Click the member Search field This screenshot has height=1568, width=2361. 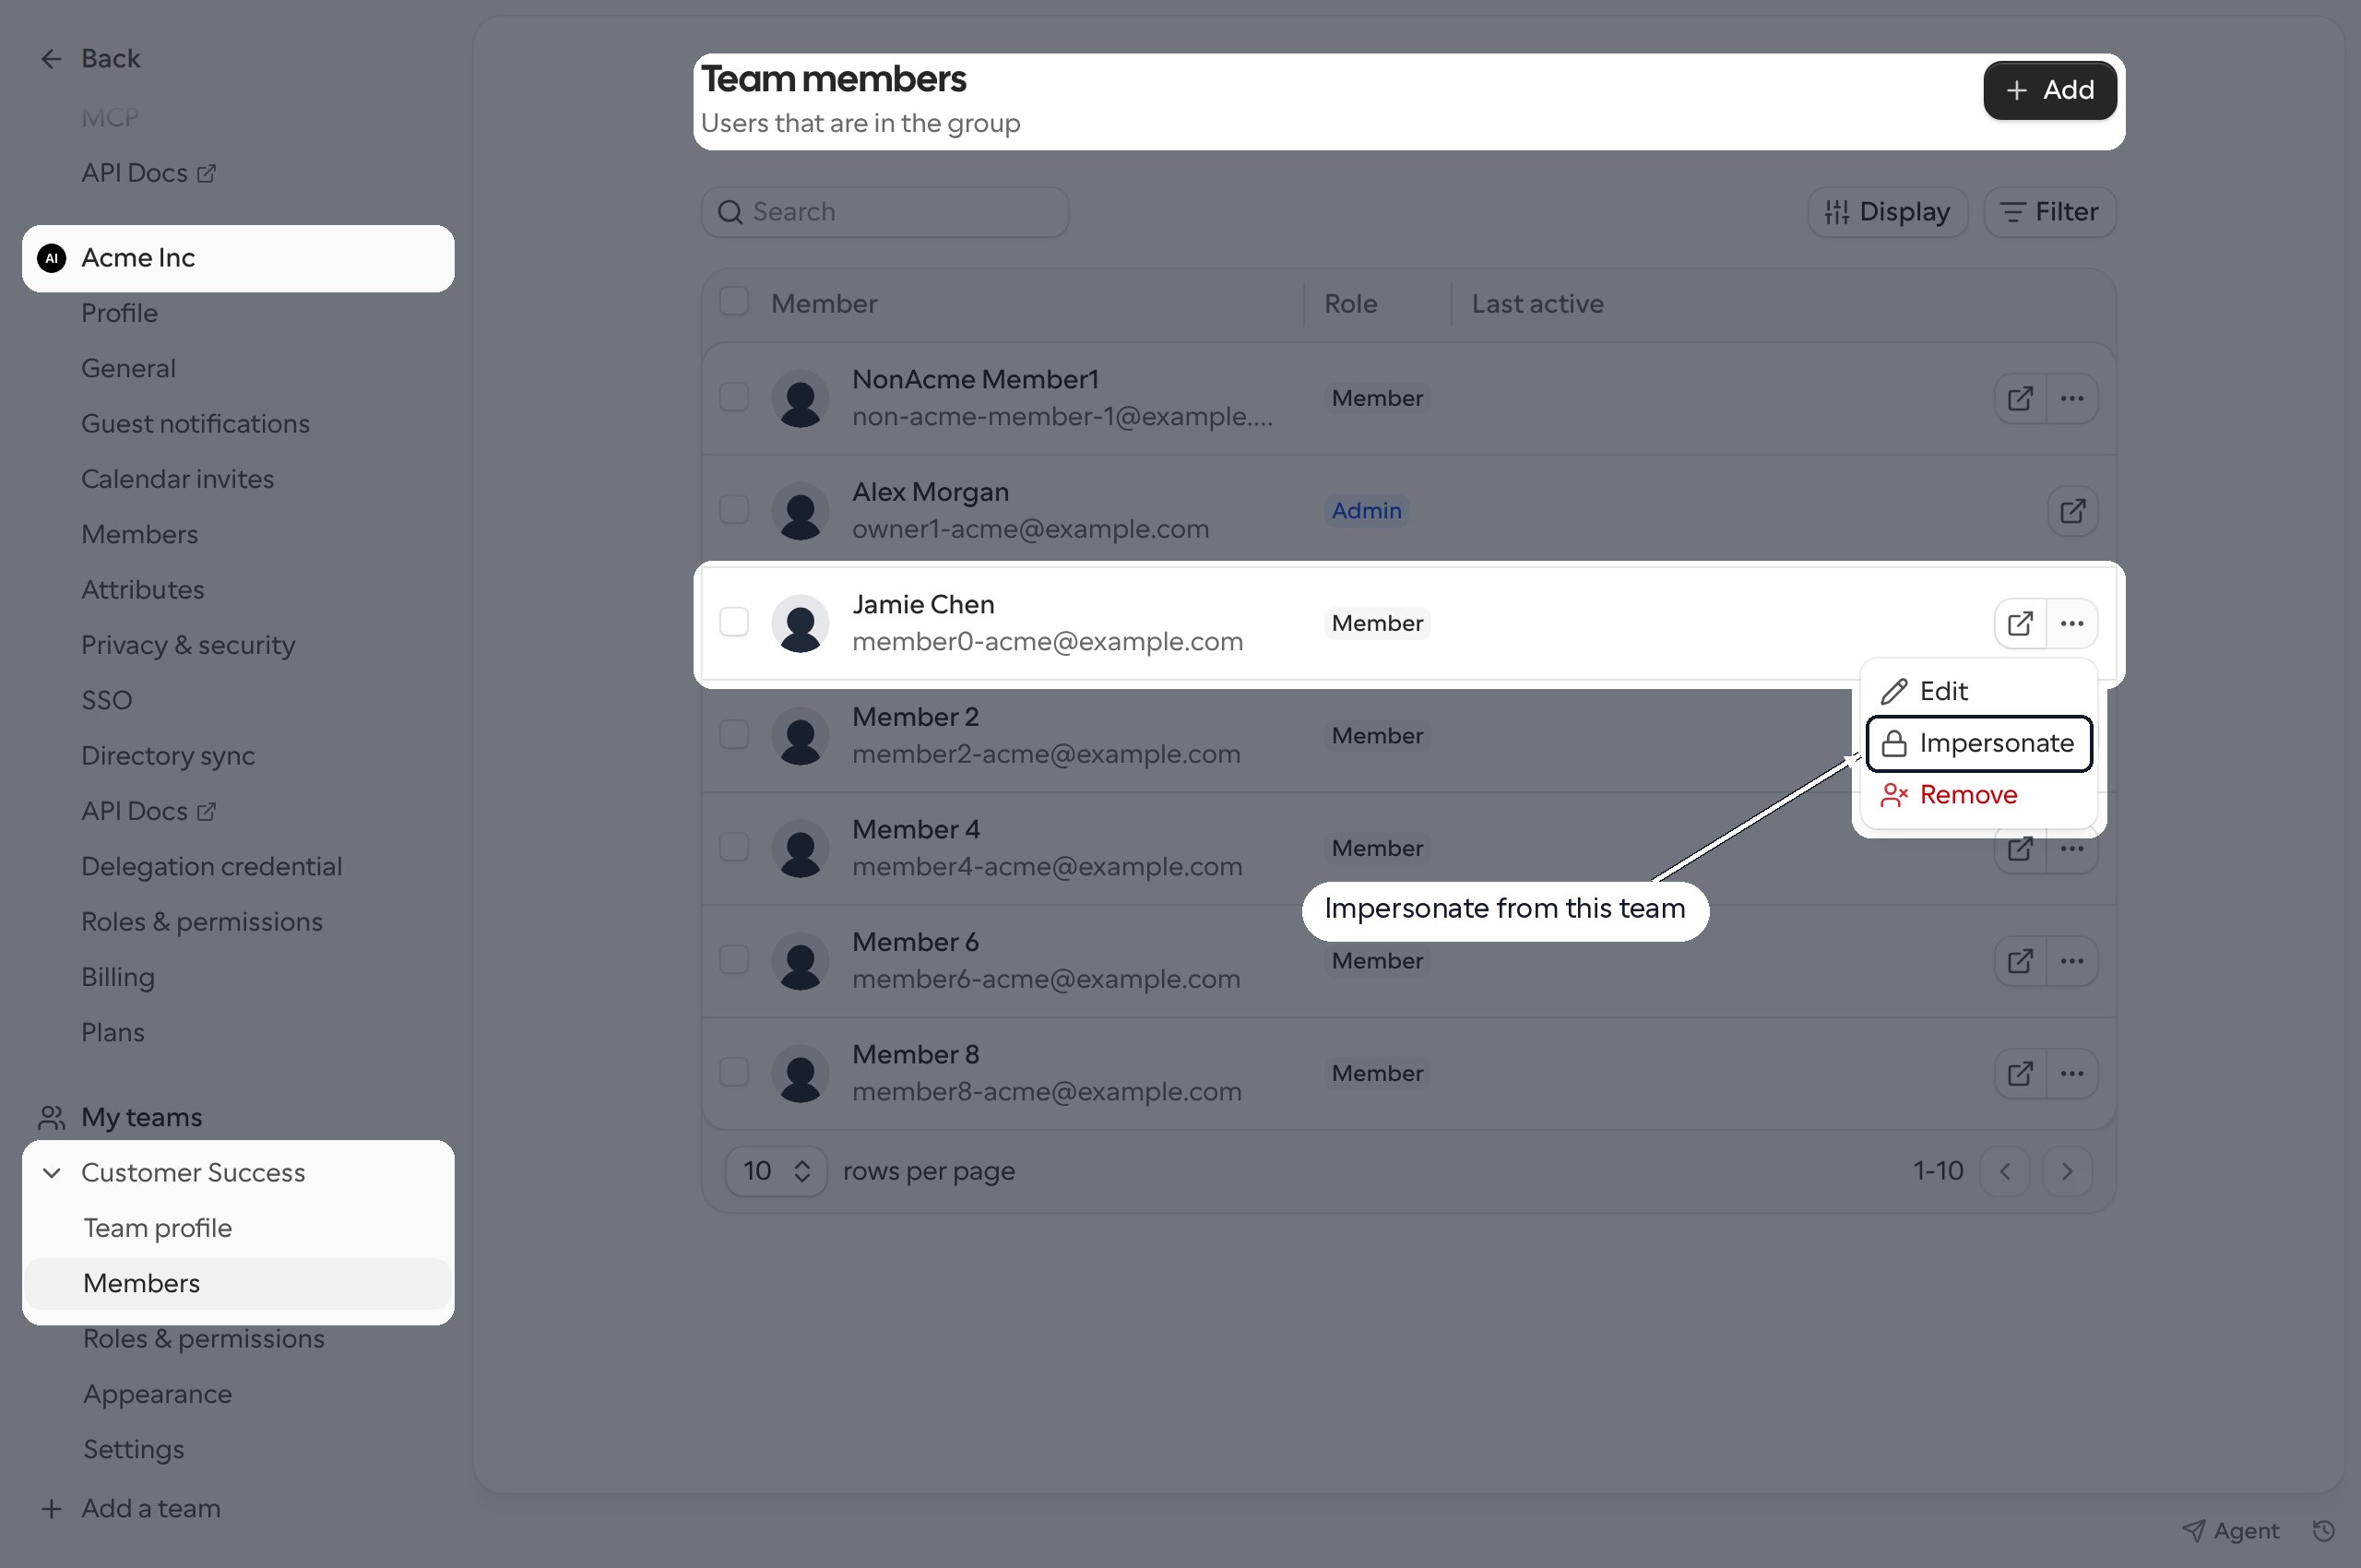coord(885,212)
